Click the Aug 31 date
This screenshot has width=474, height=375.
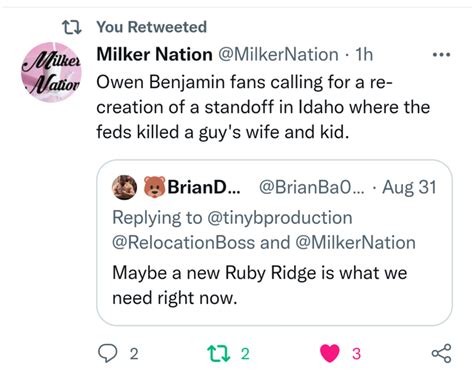[x=409, y=187]
